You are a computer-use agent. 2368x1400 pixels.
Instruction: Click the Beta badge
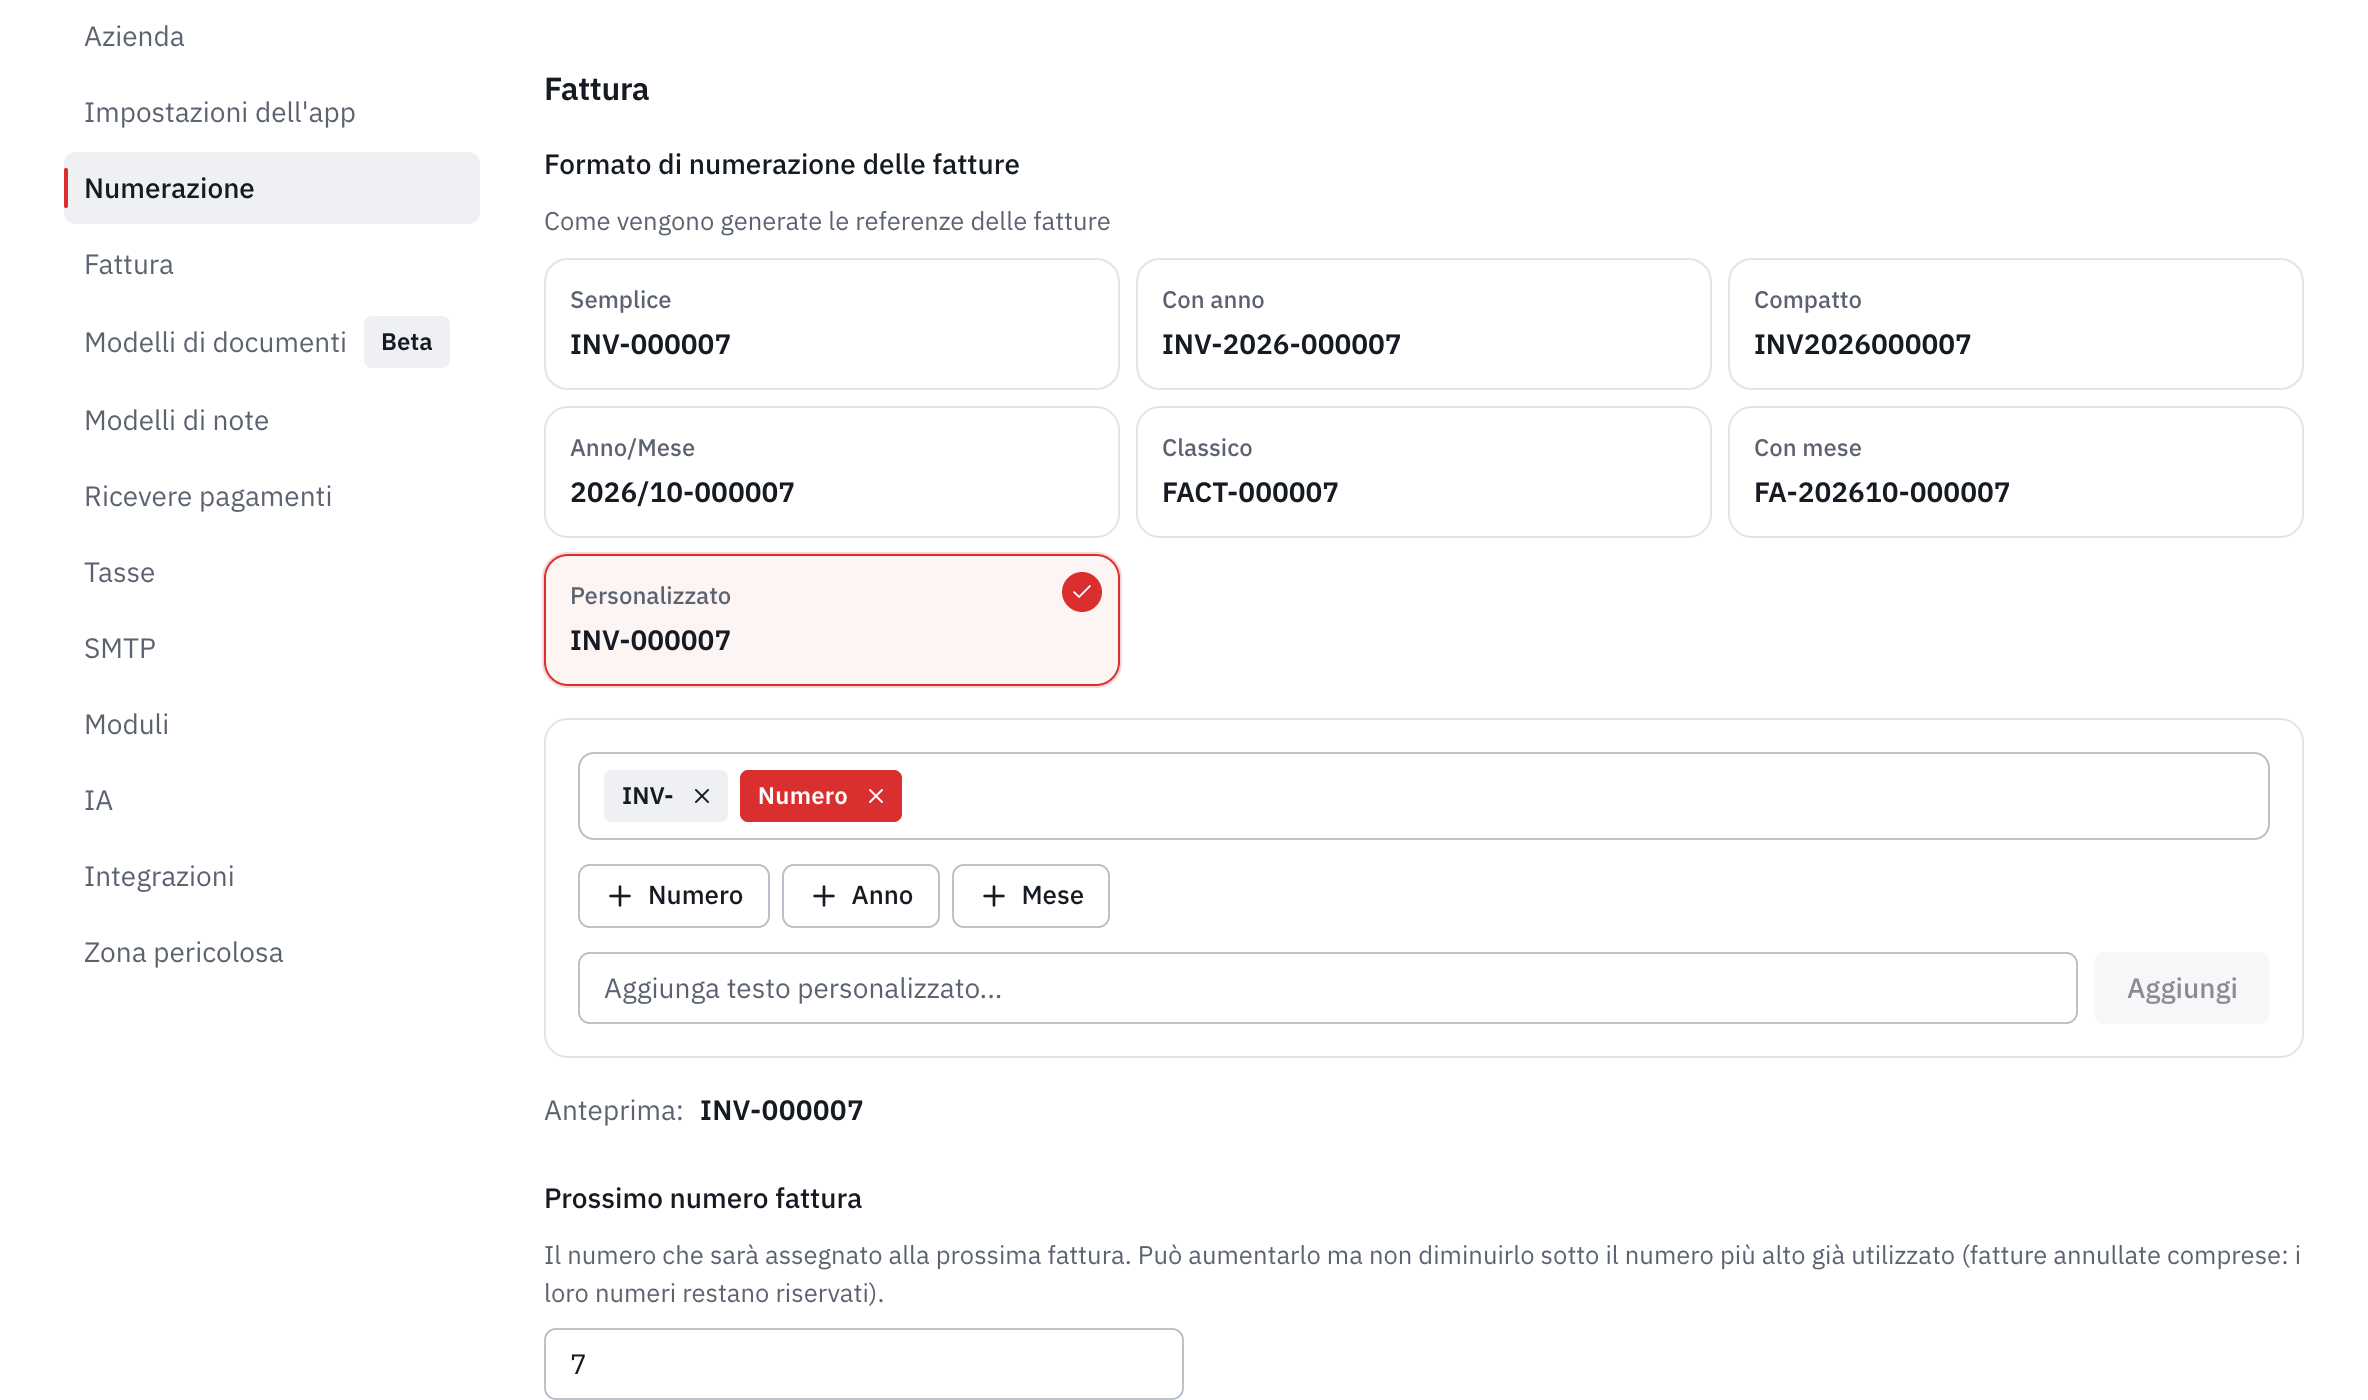(407, 342)
